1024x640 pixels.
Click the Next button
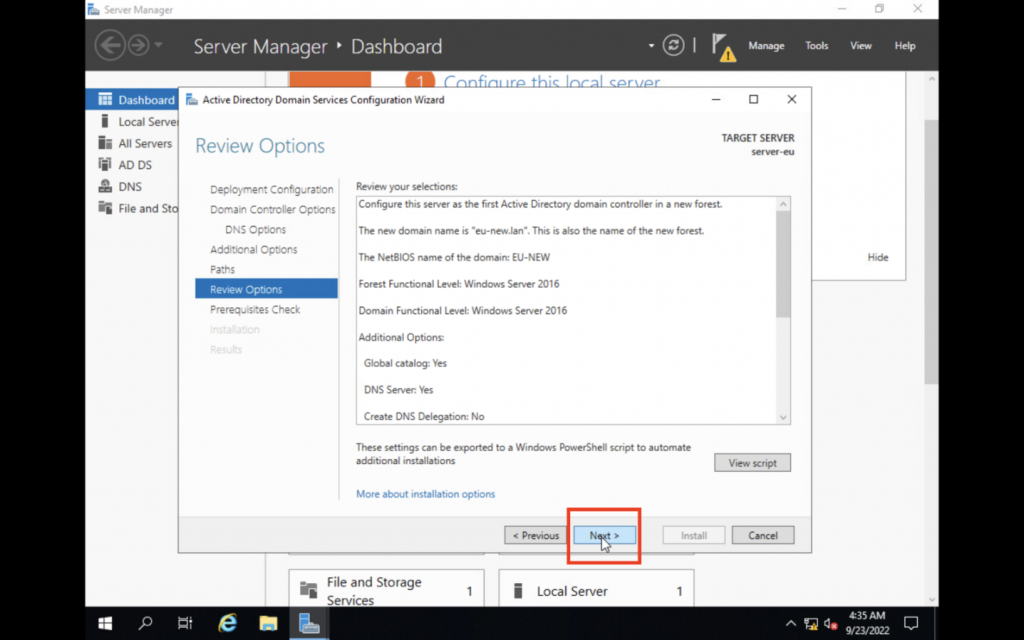pyautogui.click(x=604, y=535)
